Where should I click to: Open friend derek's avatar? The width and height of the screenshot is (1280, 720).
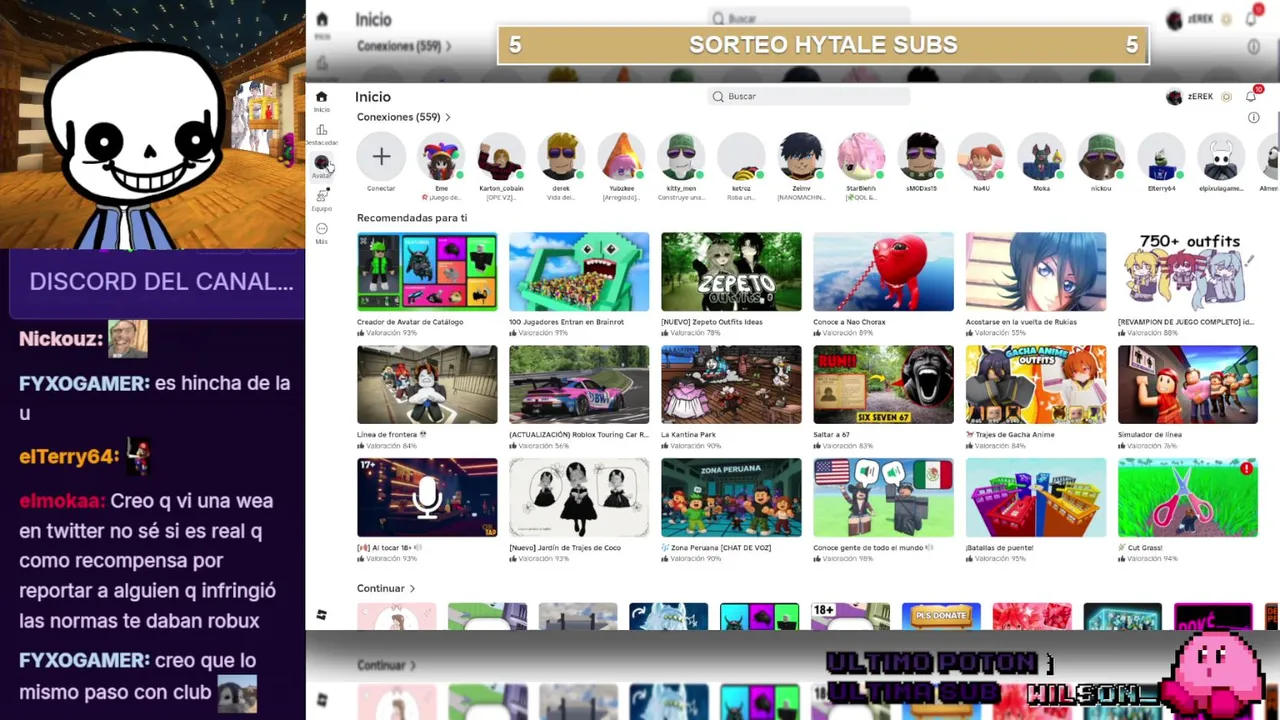coord(561,156)
